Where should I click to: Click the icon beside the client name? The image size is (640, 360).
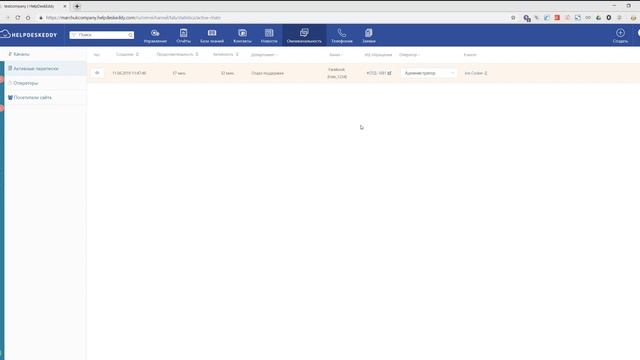[485, 73]
